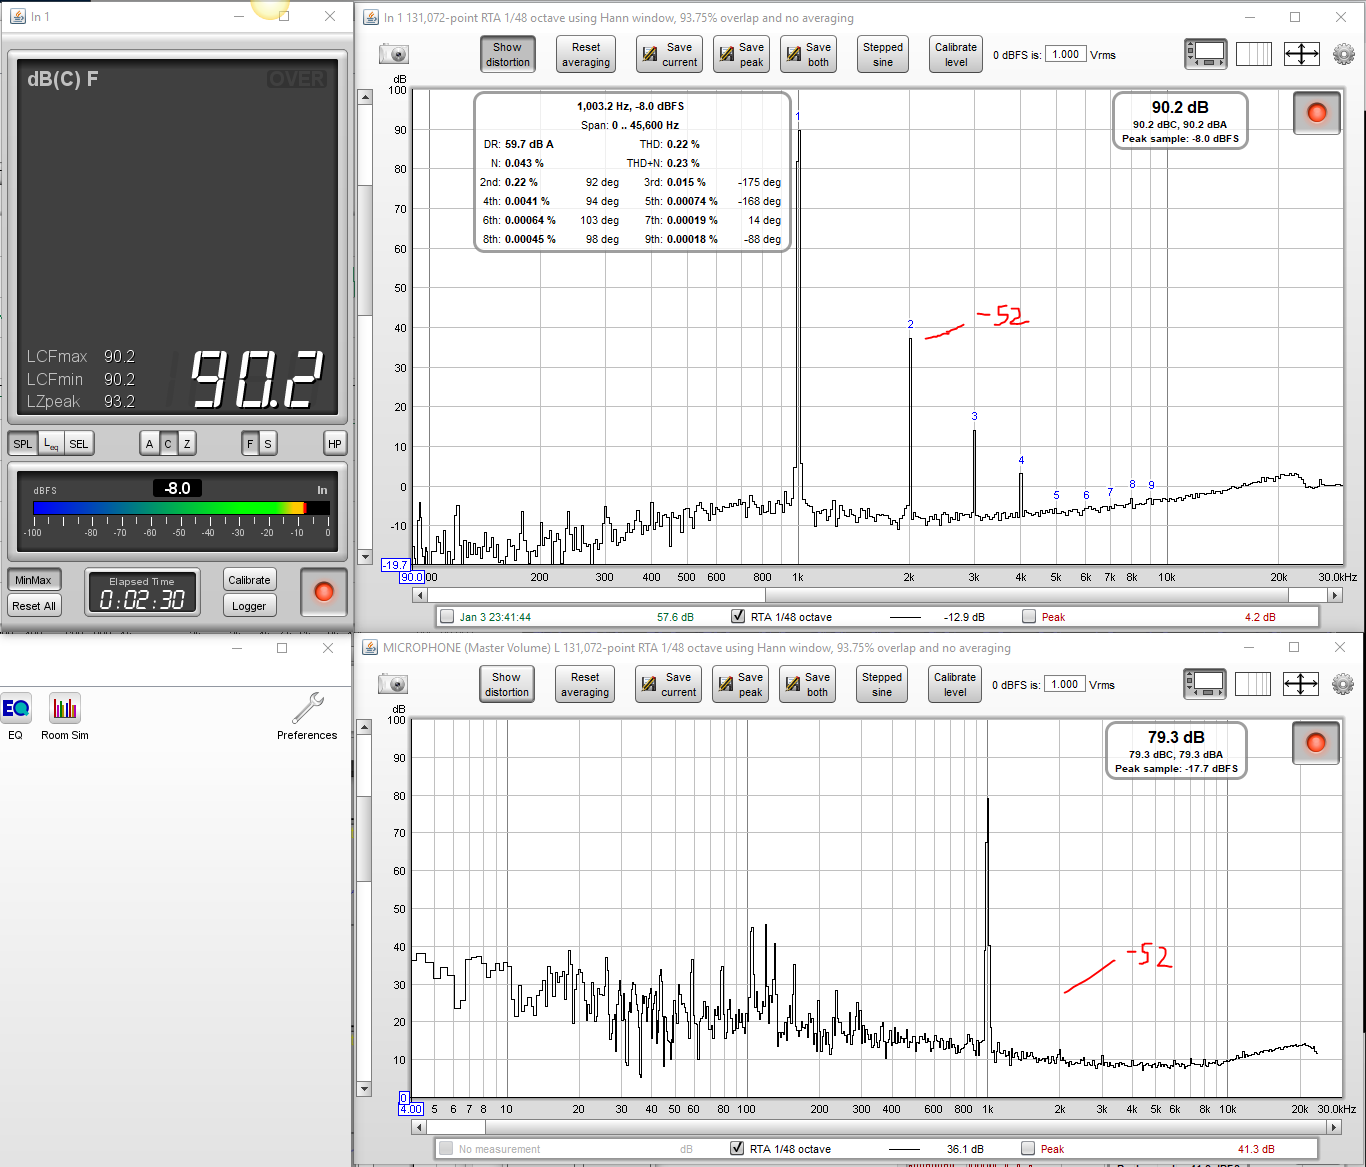Click horizontal scrollbar right arrow of upper graph
The width and height of the screenshot is (1366, 1167).
1335,595
